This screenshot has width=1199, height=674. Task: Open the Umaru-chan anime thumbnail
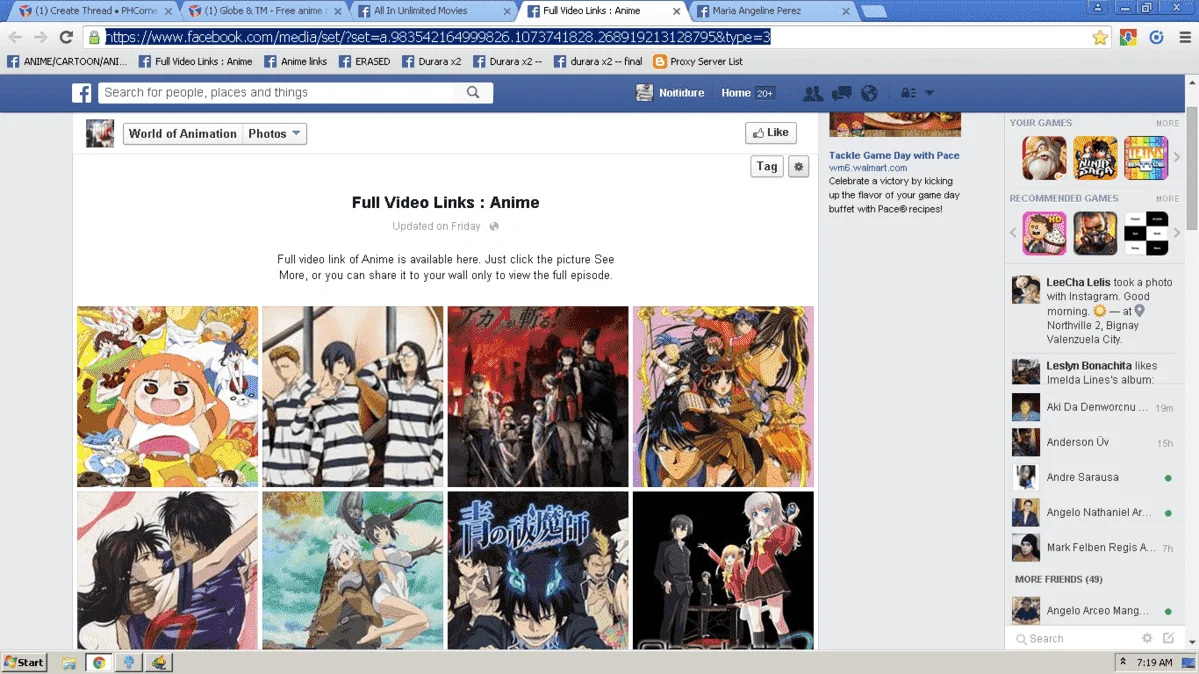[167, 396]
